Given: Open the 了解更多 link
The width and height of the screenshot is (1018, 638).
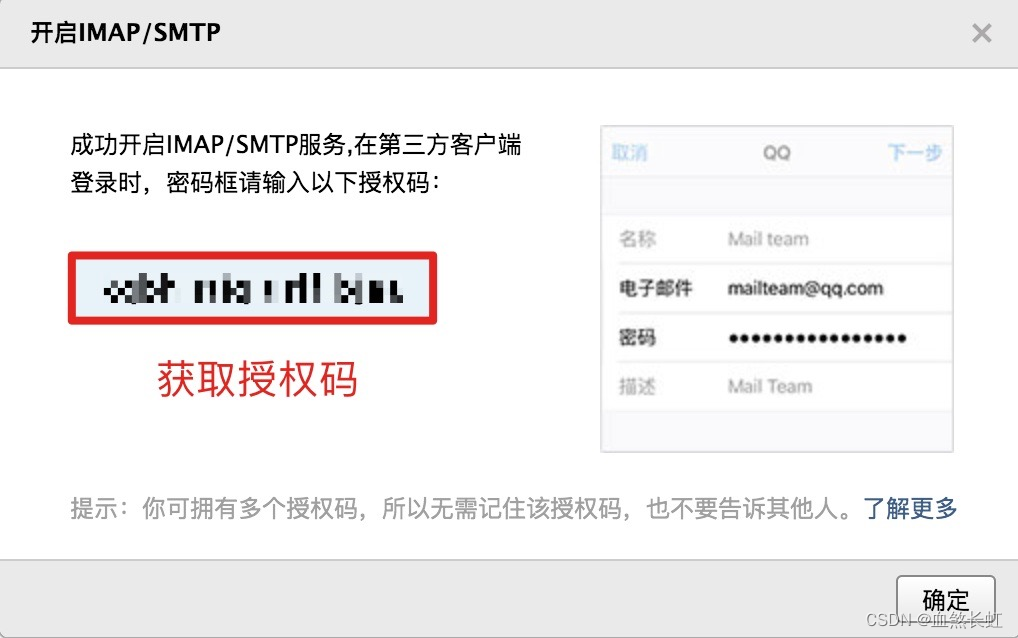Looking at the screenshot, I should pos(910,508).
